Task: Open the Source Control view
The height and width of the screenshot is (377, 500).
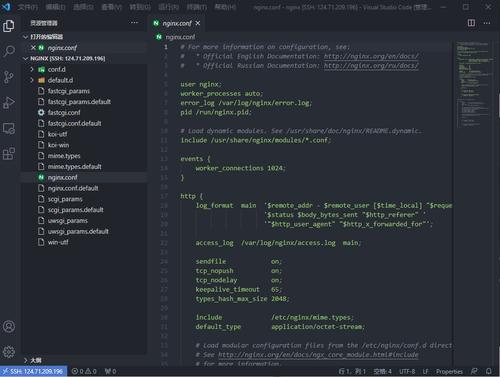Action: pyautogui.click(x=9, y=77)
